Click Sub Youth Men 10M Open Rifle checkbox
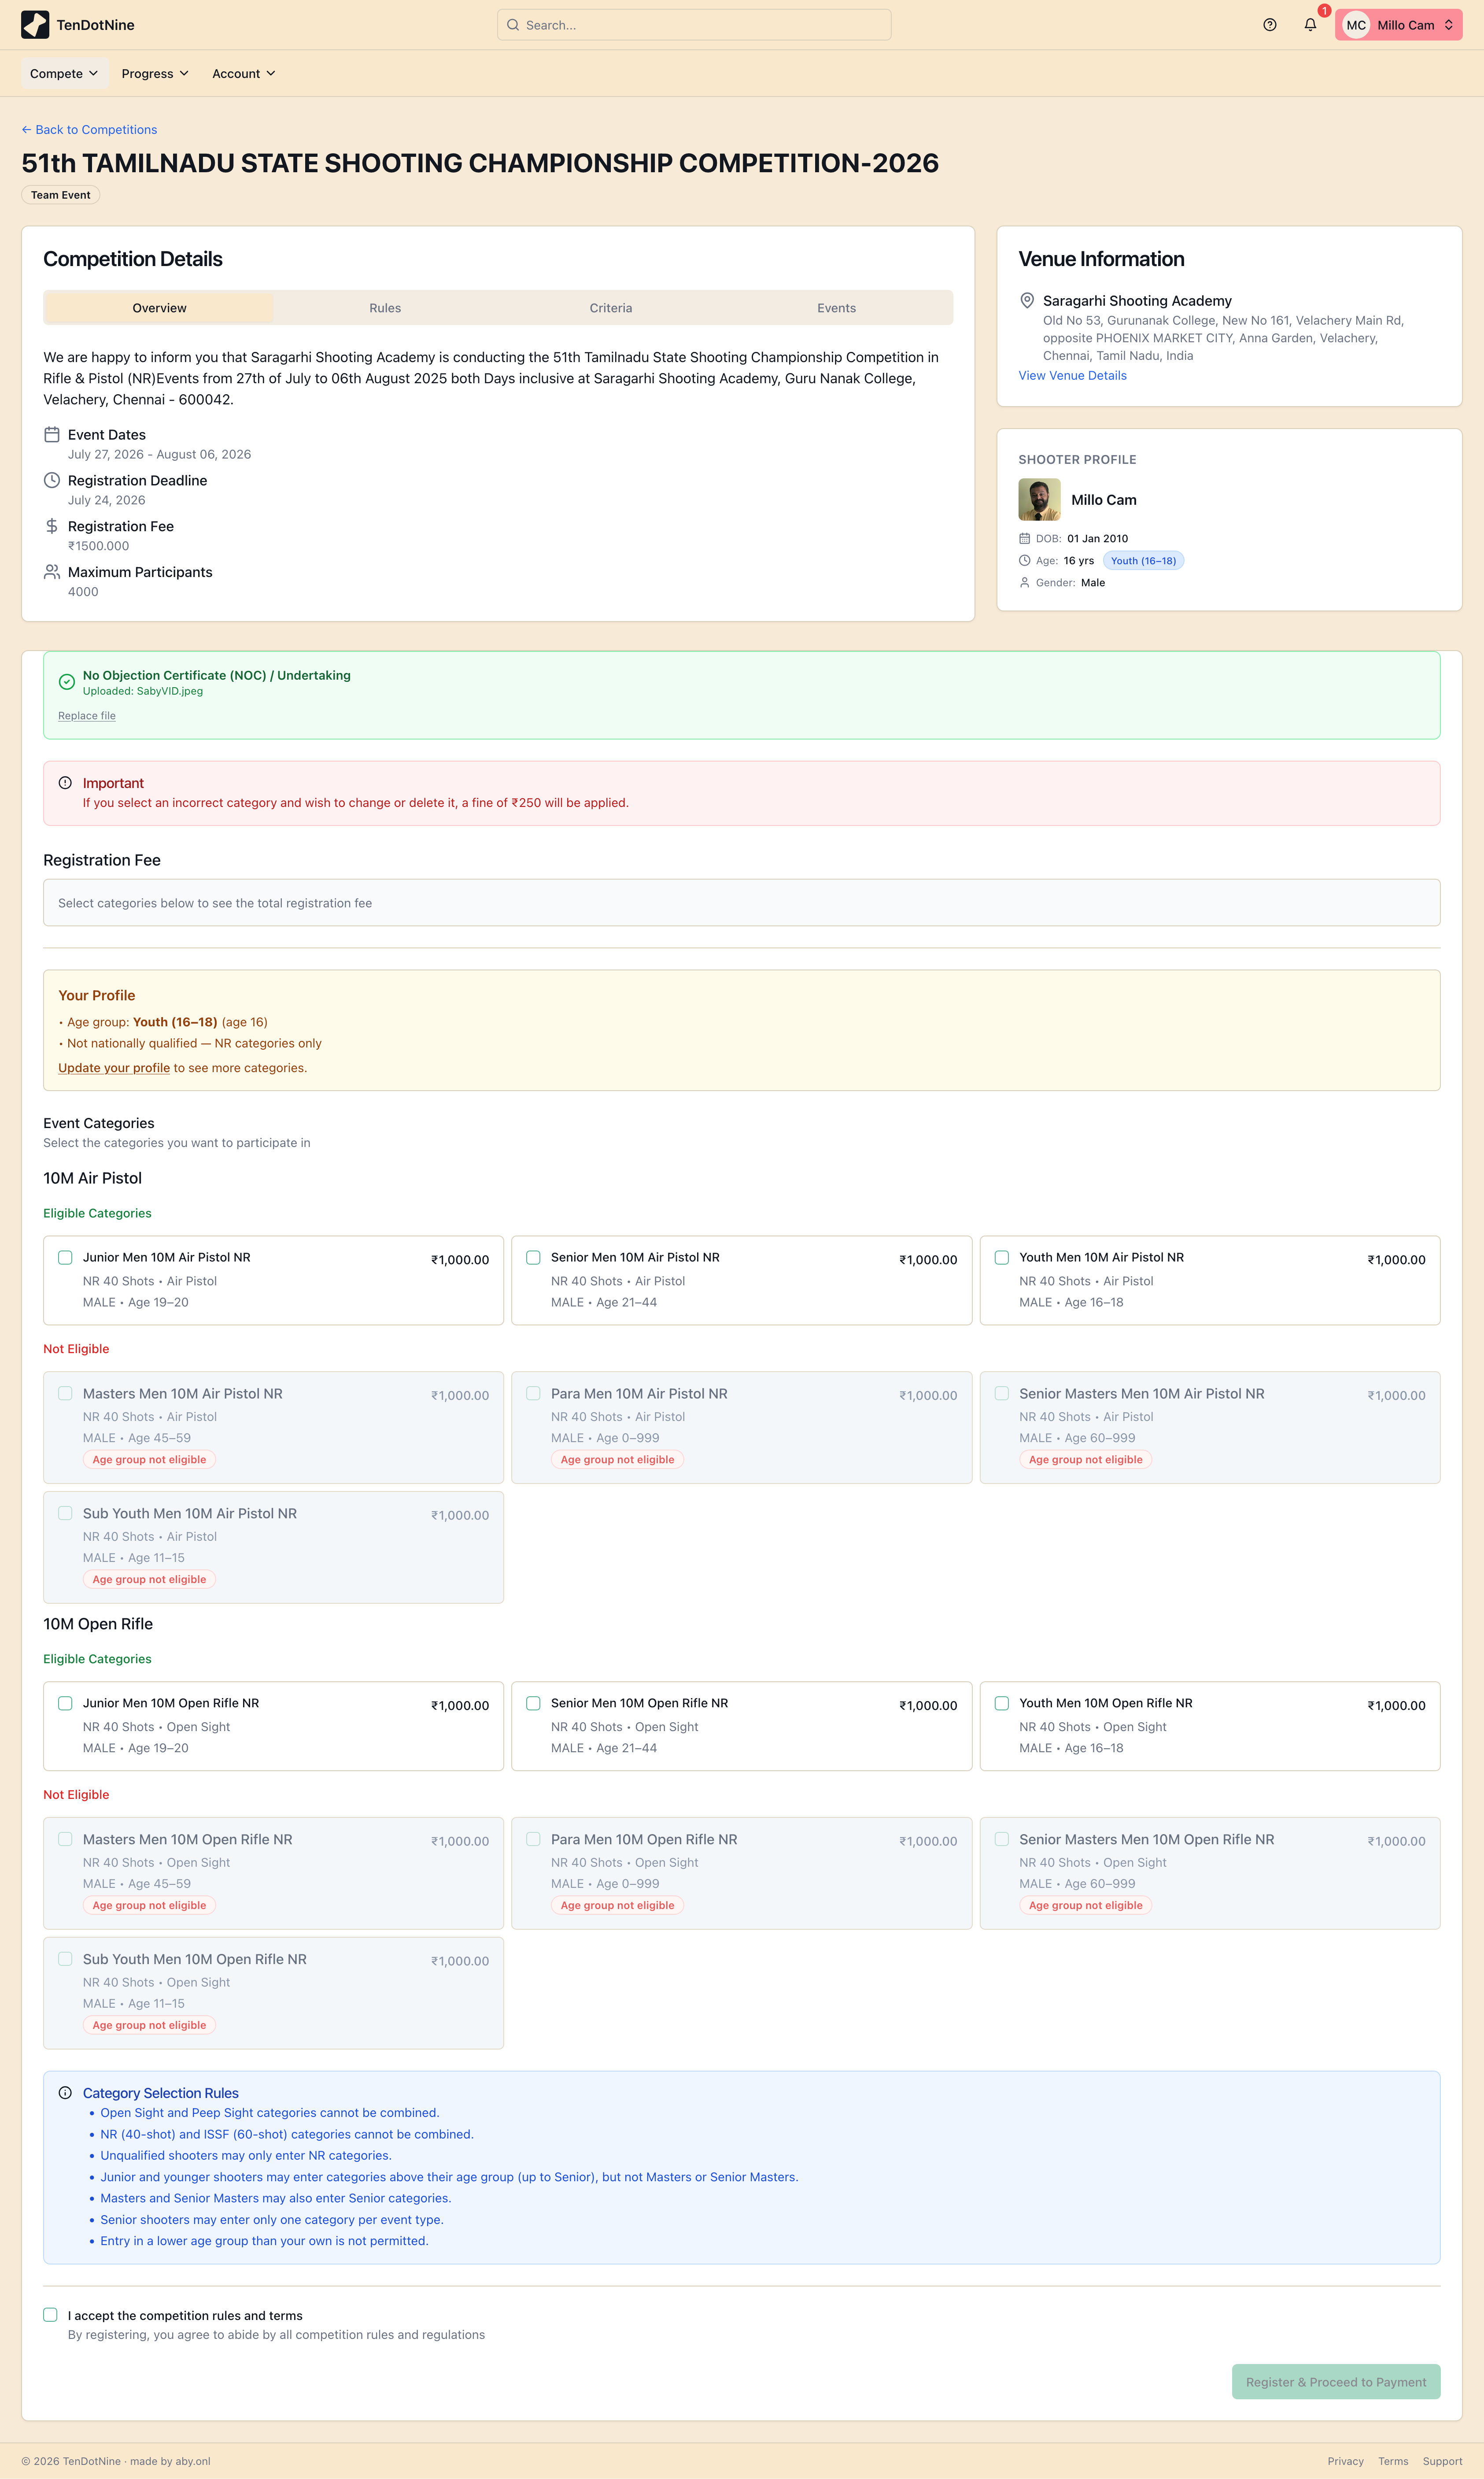 pyautogui.click(x=65, y=1959)
